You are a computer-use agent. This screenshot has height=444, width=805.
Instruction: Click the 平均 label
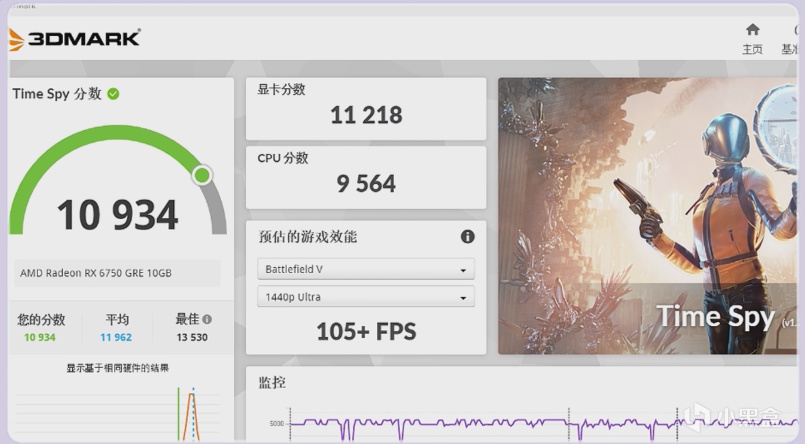point(117,320)
